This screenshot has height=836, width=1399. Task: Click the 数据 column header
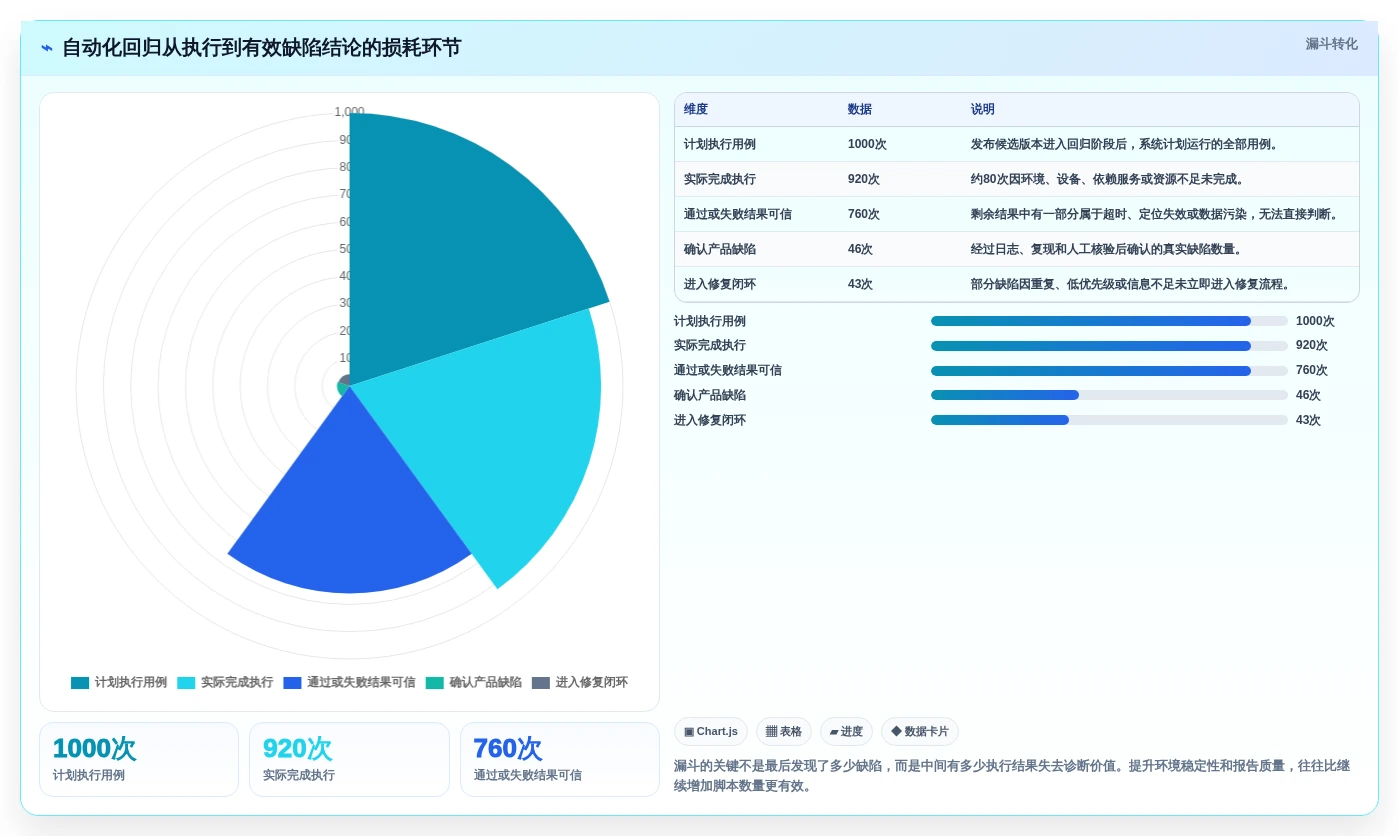pos(860,110)
